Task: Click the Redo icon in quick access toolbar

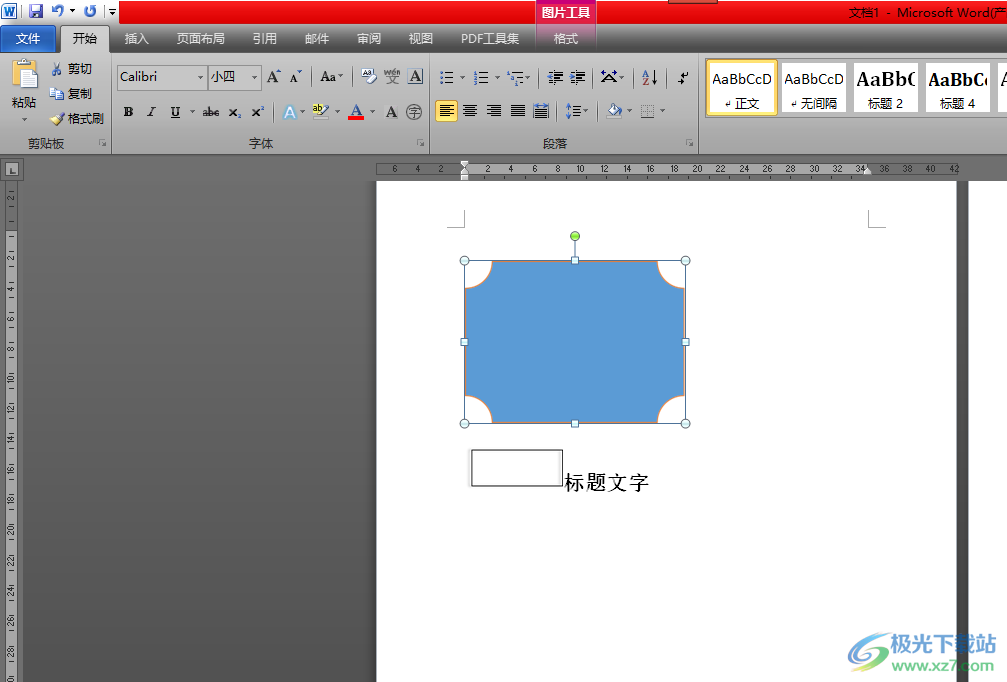Action: coord(90,11)
